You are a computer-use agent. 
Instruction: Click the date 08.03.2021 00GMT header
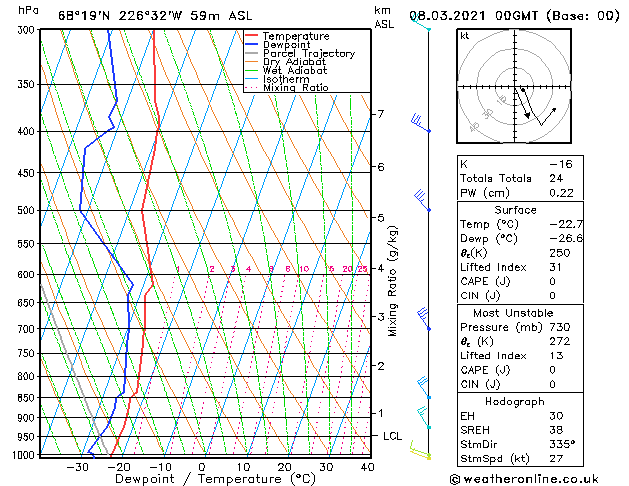click(473, 16)
